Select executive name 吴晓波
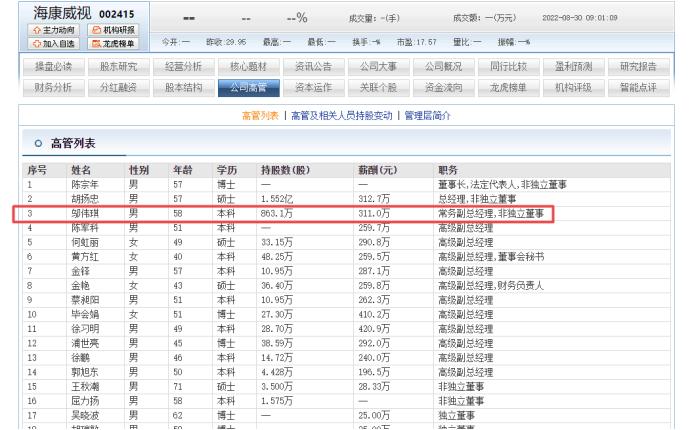This screenshot has height=430, width=692. click(x=85, y=415)
